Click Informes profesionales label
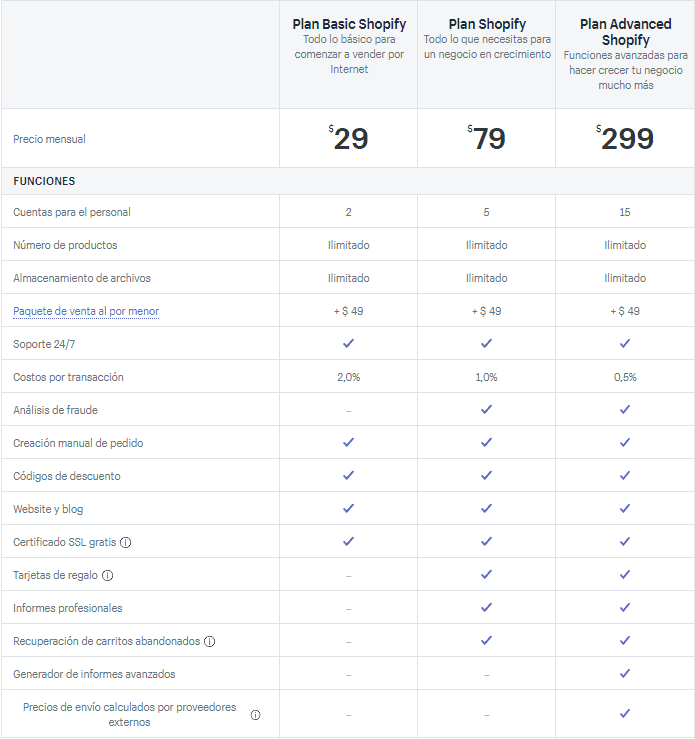Screen dimensions: 695x739 point(68,608)
